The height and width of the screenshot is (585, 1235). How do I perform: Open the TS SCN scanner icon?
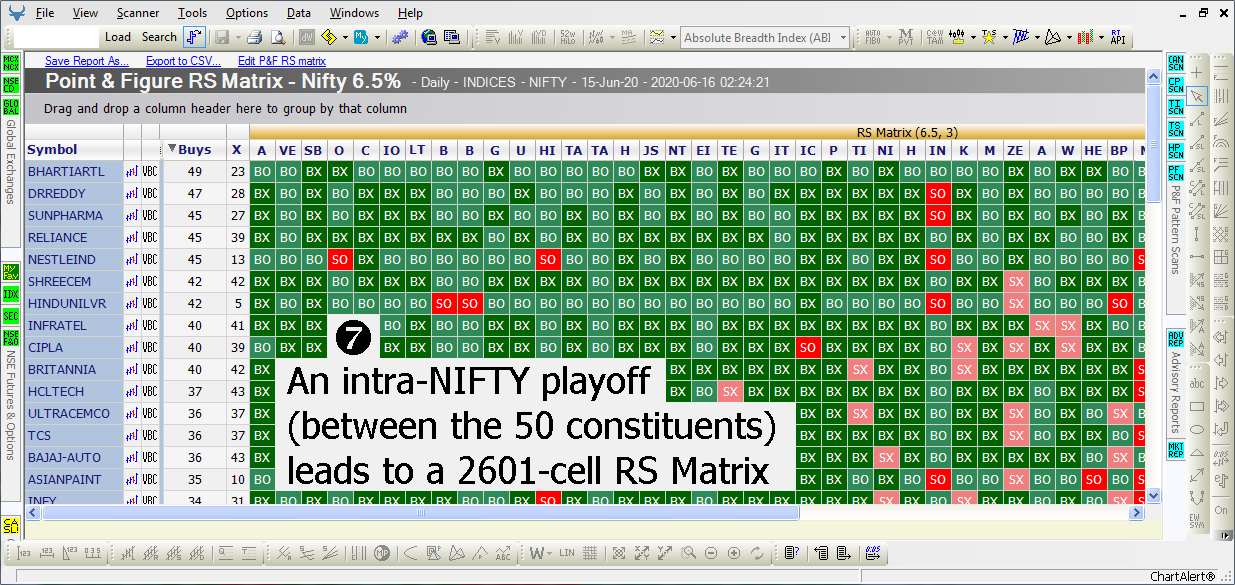(1176, 130)
